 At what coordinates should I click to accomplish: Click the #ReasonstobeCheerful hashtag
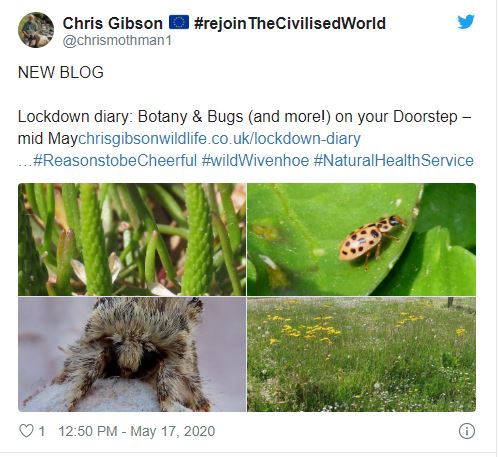pos(115,160)
